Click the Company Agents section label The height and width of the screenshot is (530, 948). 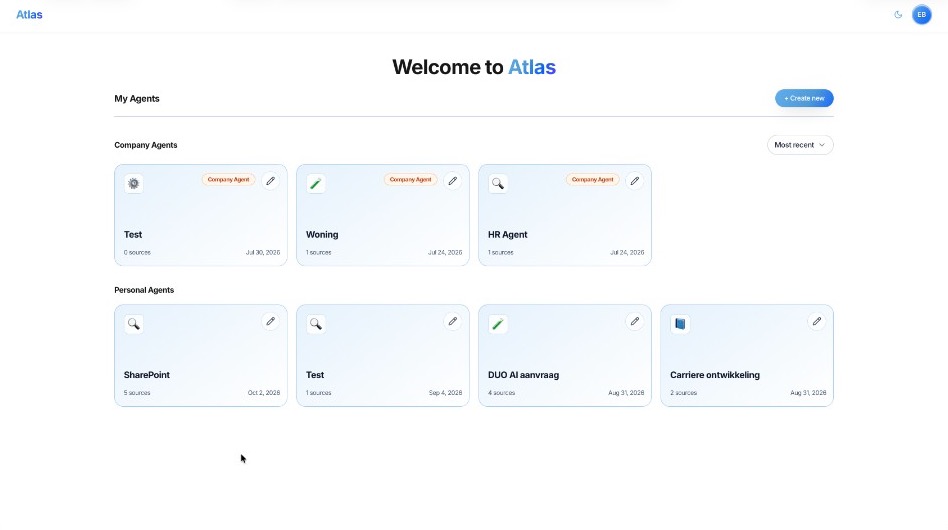[x=146, y=145]
